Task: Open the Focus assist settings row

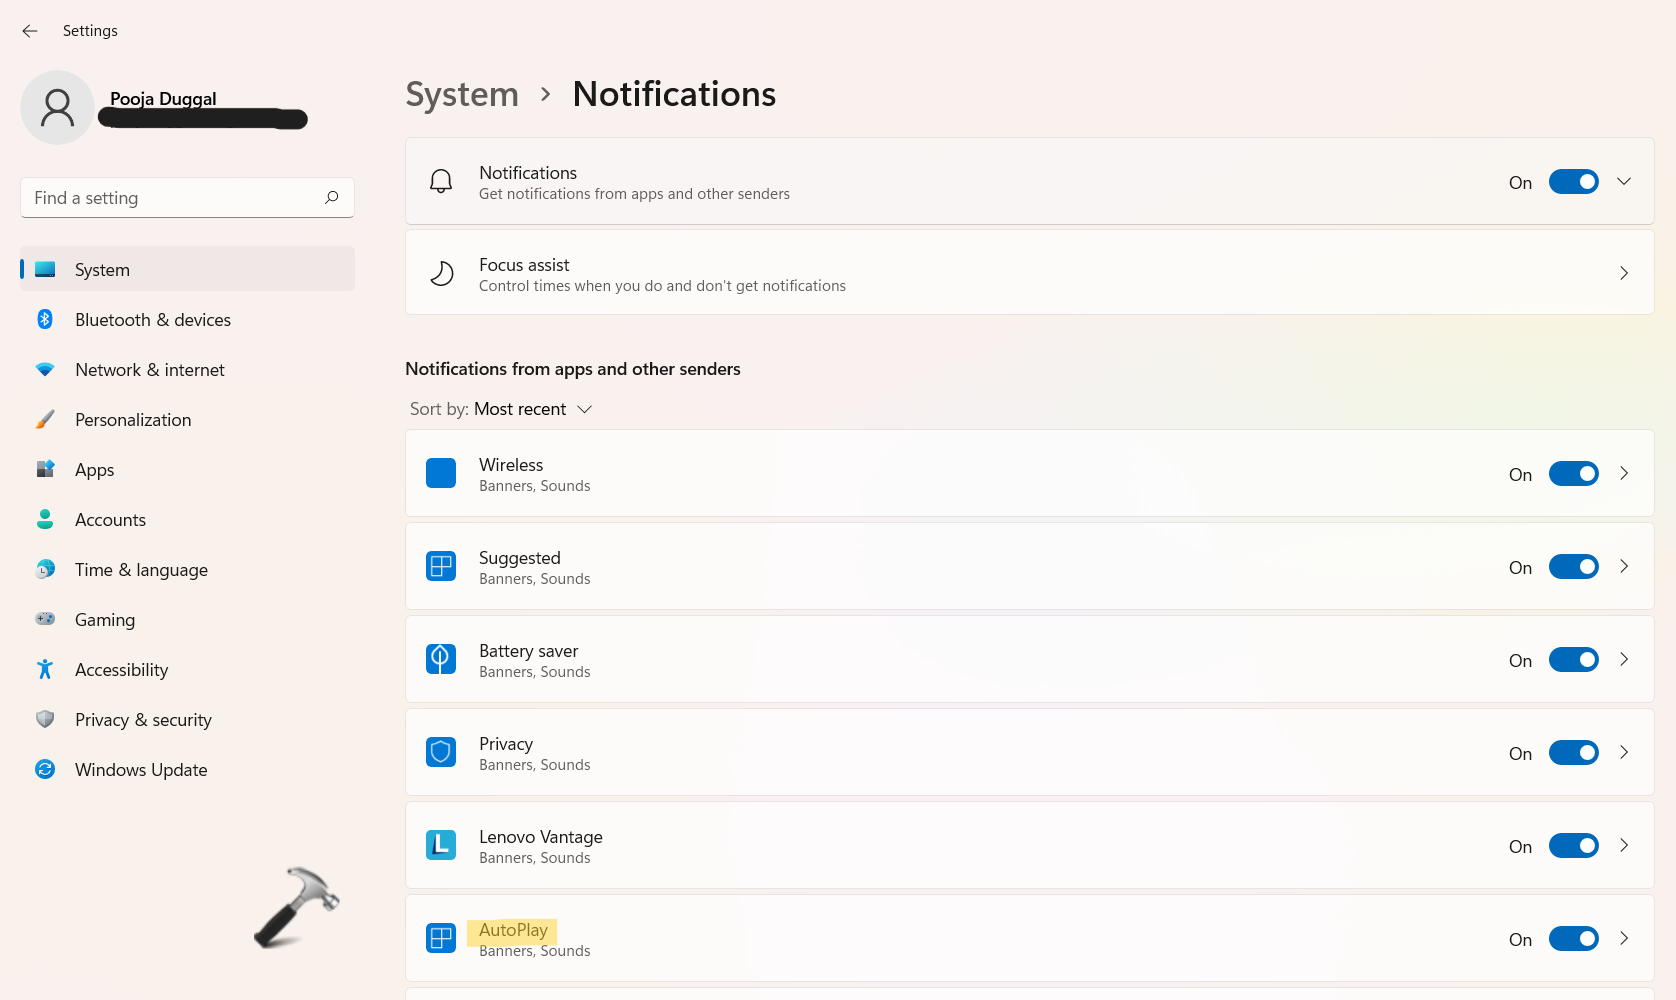Action: point(1028,273)
